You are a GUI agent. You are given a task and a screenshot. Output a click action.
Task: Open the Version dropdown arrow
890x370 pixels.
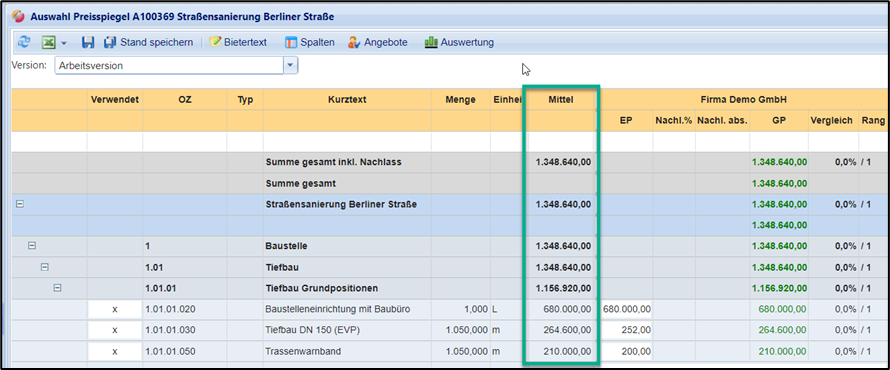[x=291, y=66]
